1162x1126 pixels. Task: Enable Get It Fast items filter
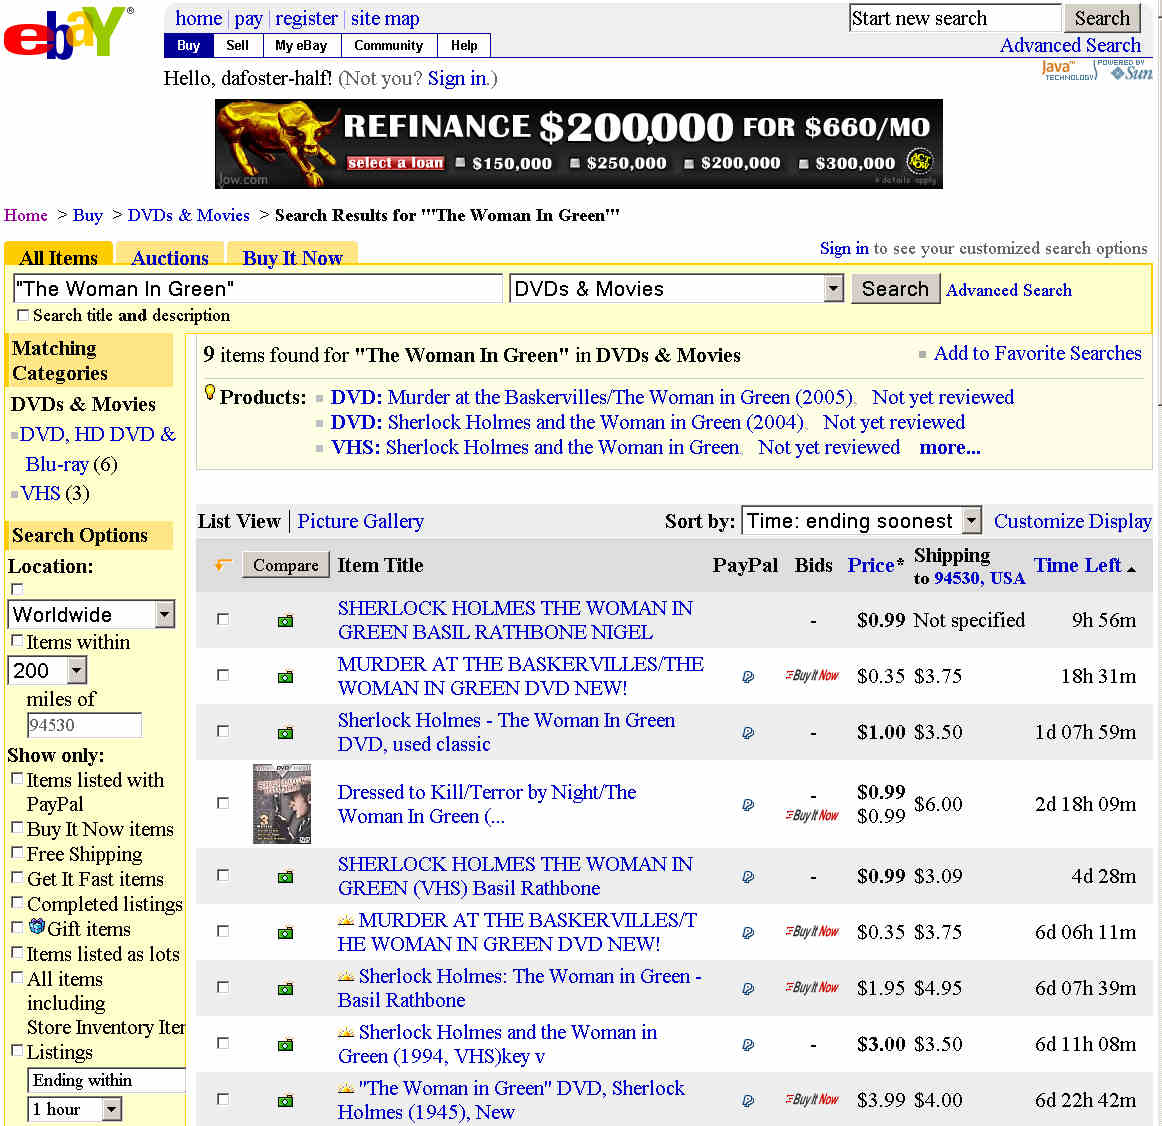tap(16, 878)
